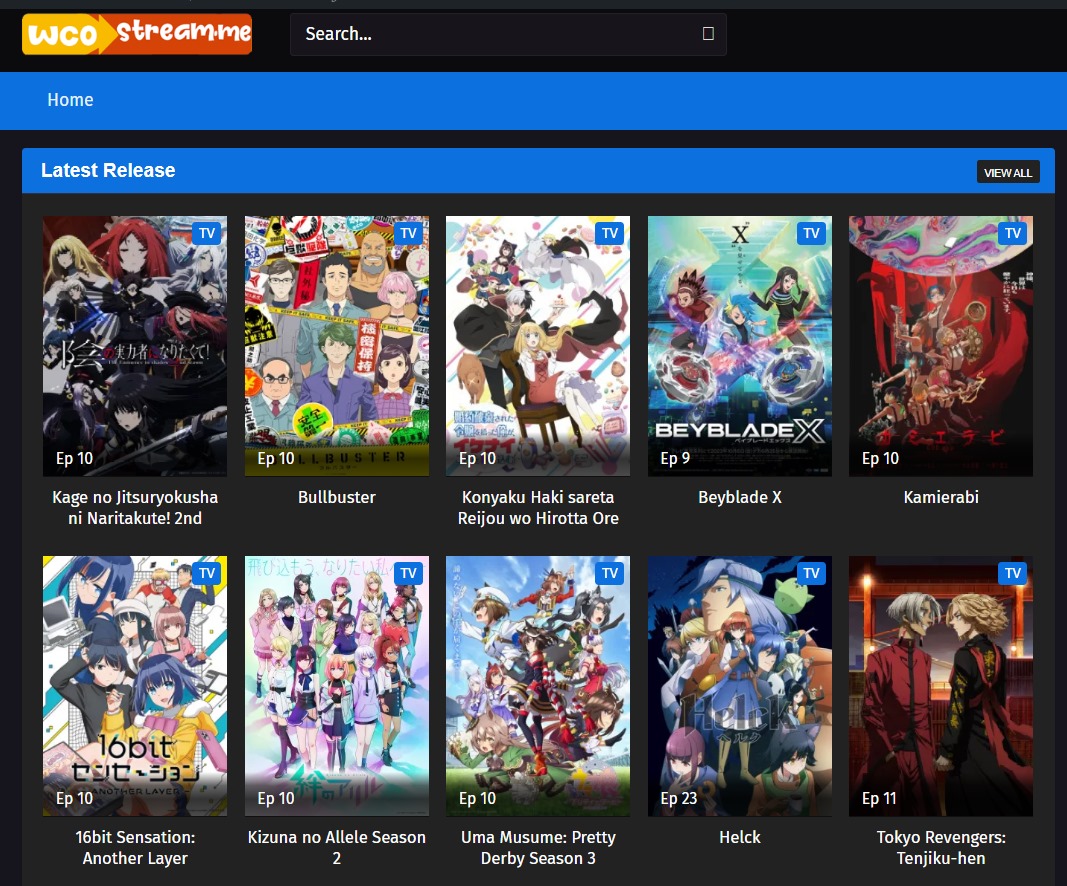Open Tokyo Revengers Tenjiku-hen poster
Image resolution: width=1067 pixels, height=886 pixels.
[941, 686]
